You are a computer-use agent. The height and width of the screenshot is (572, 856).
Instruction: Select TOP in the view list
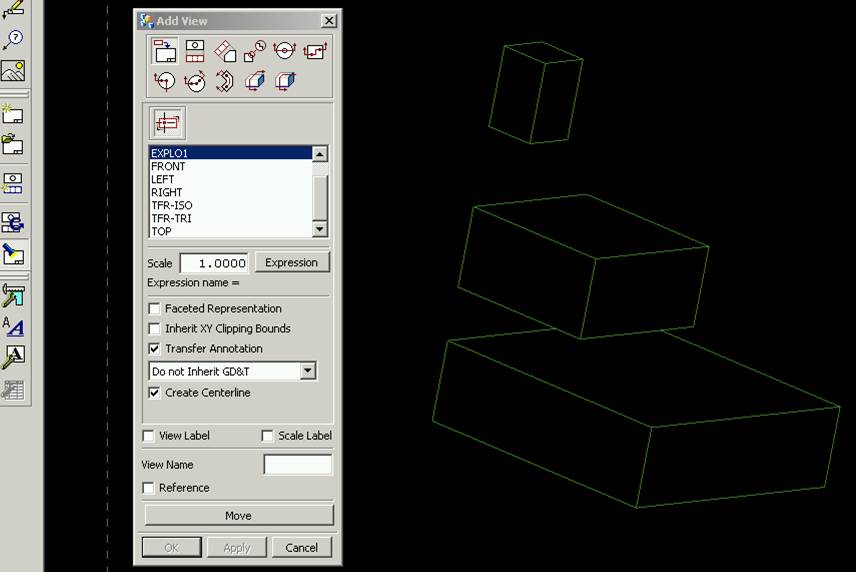[x=230, y=231]
